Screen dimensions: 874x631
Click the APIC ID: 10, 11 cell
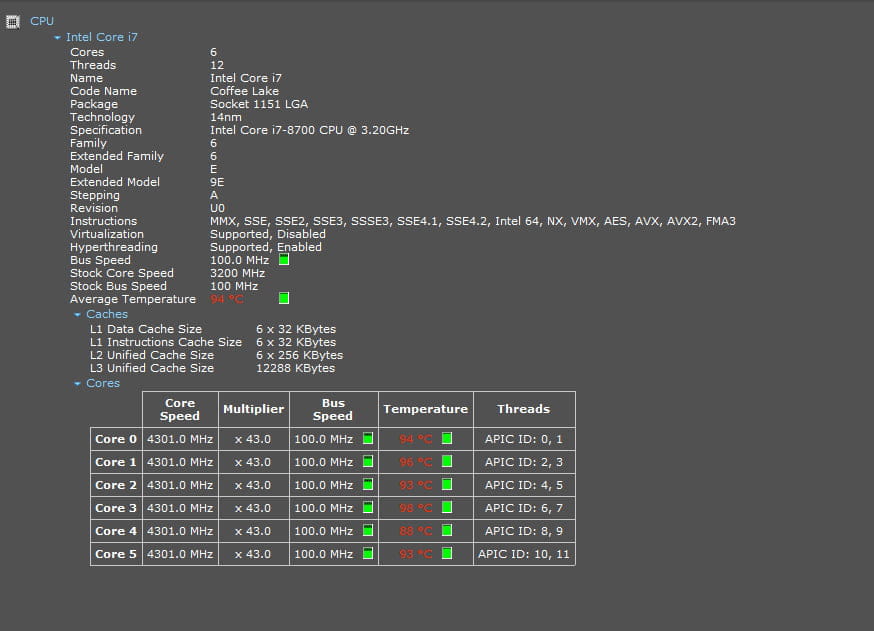point(524,554)
